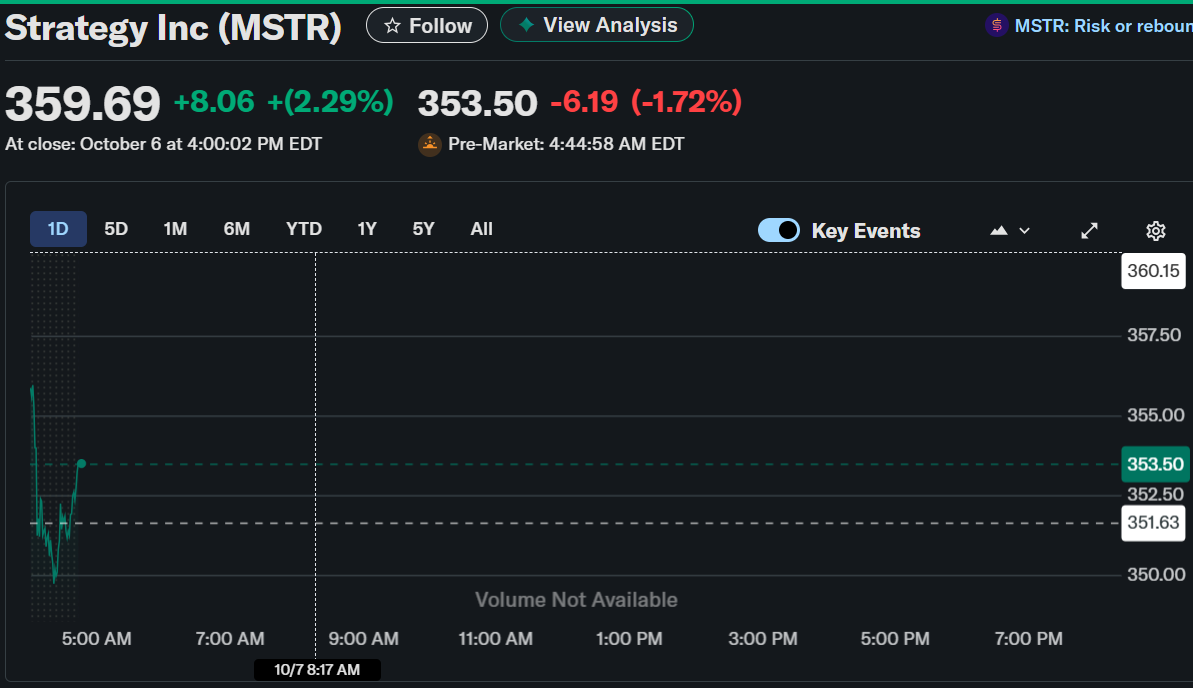
Task: Switch to the 5D range
Action: (116, 229)
